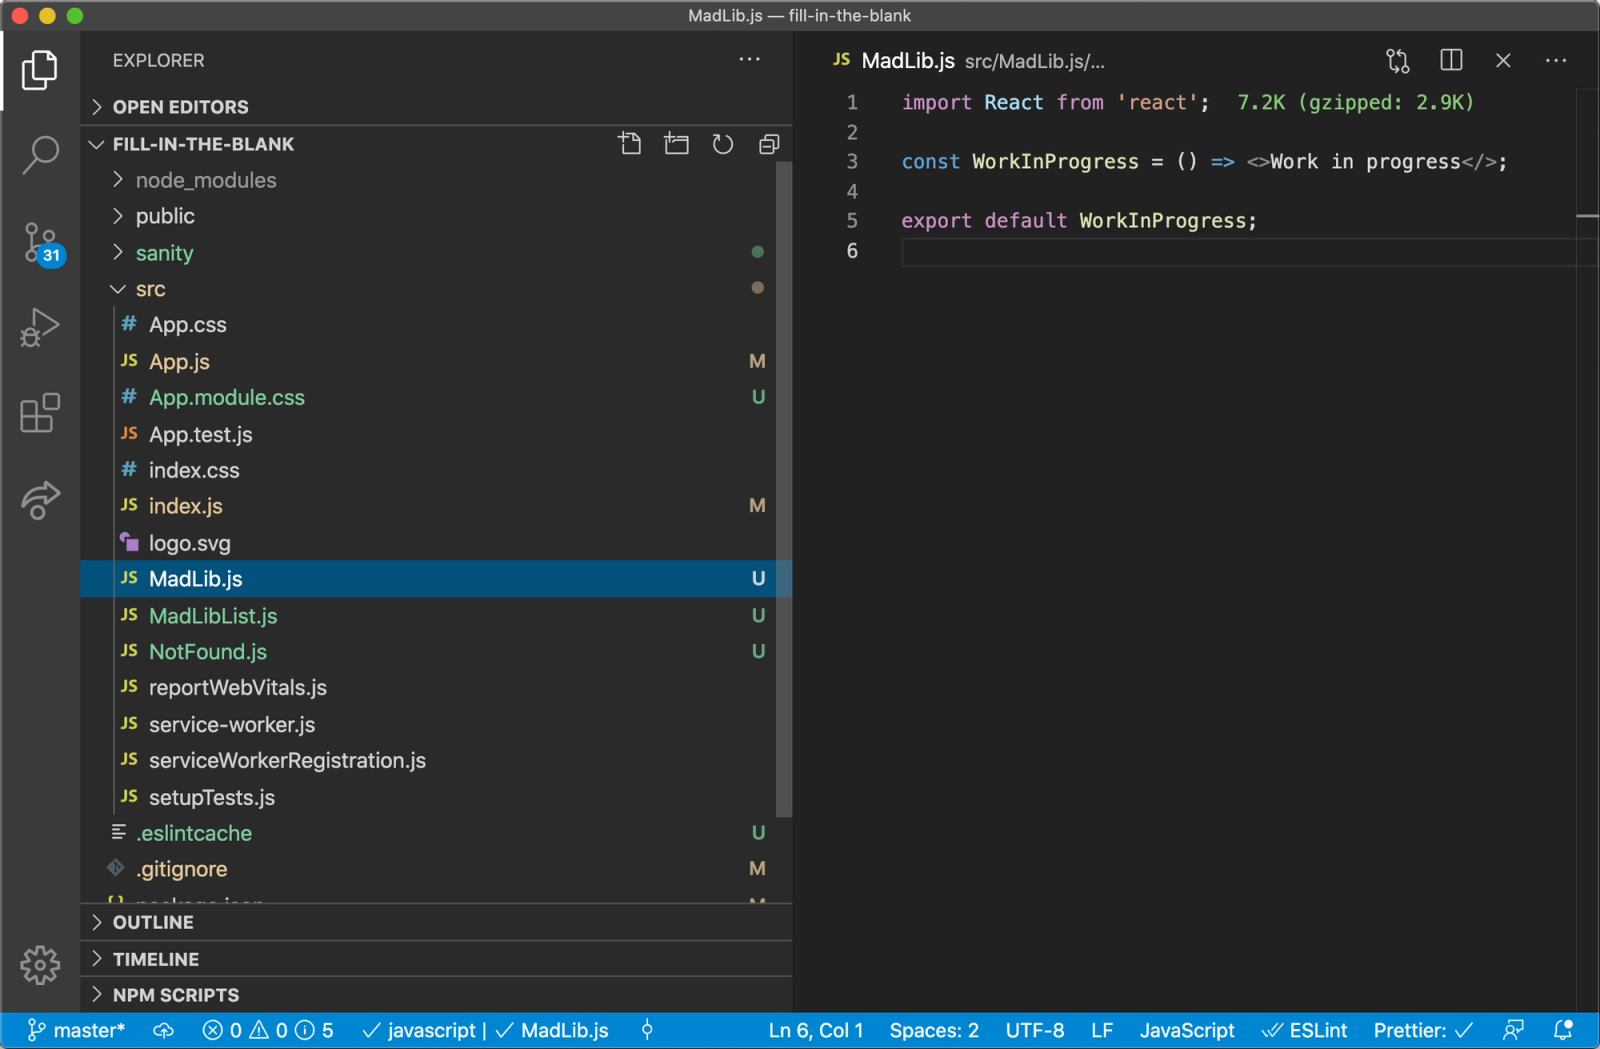Open the Extensions view
Viewport: 1600px width, 1049px height.
pos(40,413)
